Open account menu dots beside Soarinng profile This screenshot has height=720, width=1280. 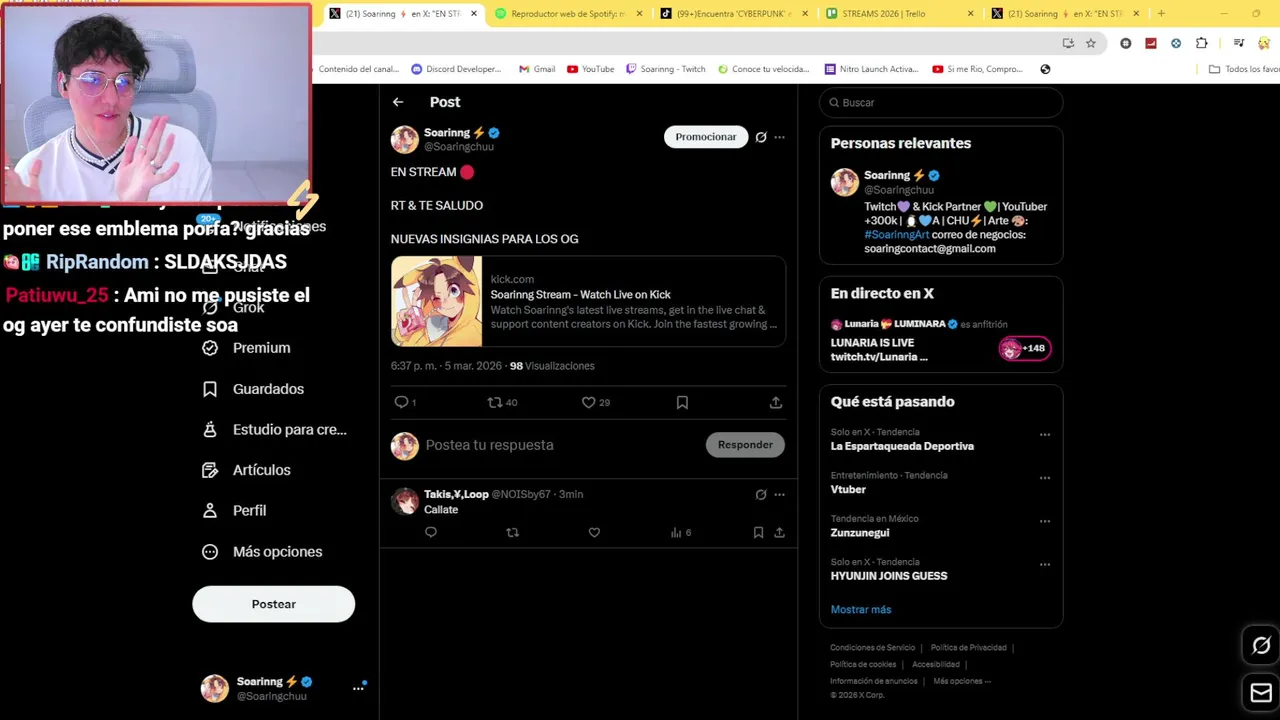point(358,688)
